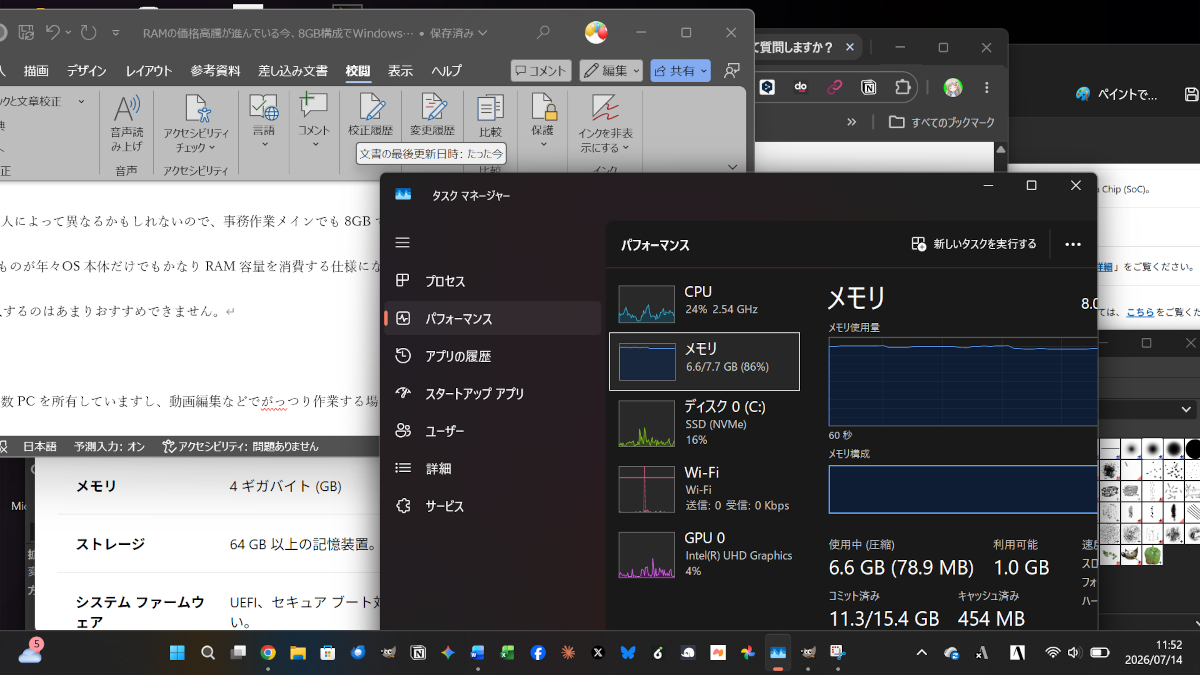Click 変更履歴 icon in Word ribbon
The width and height of the screenshot is (1200, 675).
click(432, 115)
